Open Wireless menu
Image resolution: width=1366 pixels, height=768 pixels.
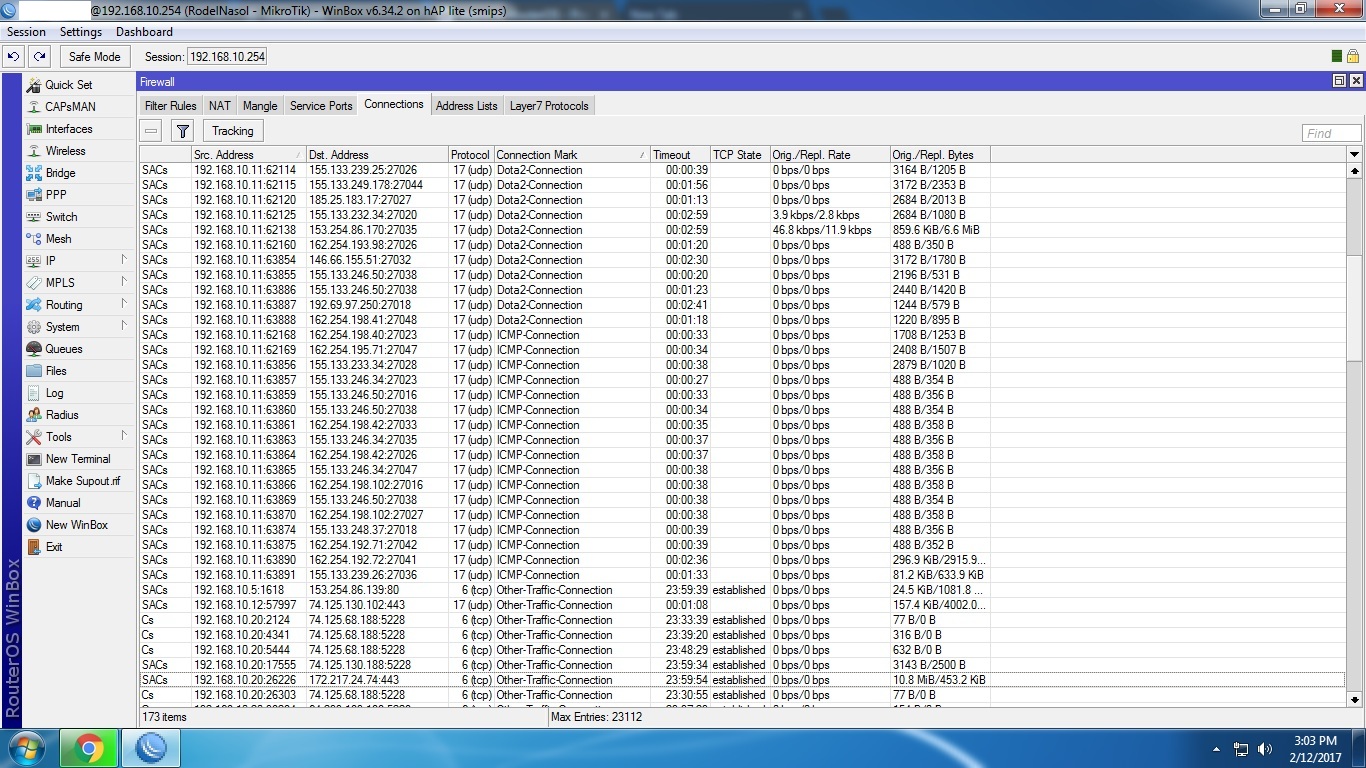pyautogui.click(x=65, y=151)
